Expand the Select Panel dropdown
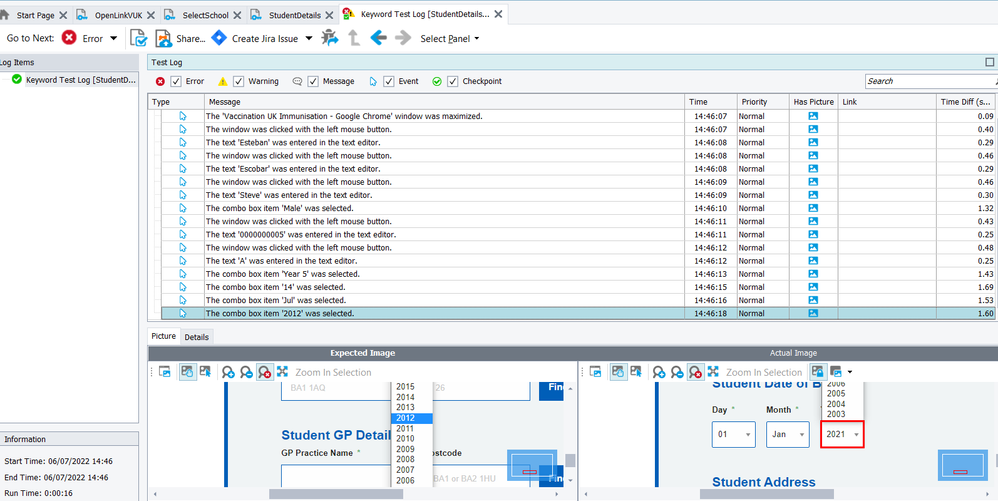This screenshot has height=501, width=998. (449, 38)
